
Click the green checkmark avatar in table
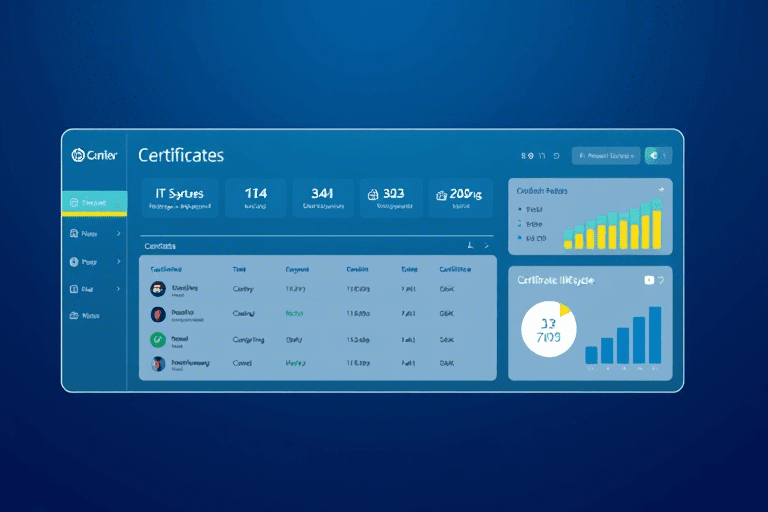coord(158,340)
